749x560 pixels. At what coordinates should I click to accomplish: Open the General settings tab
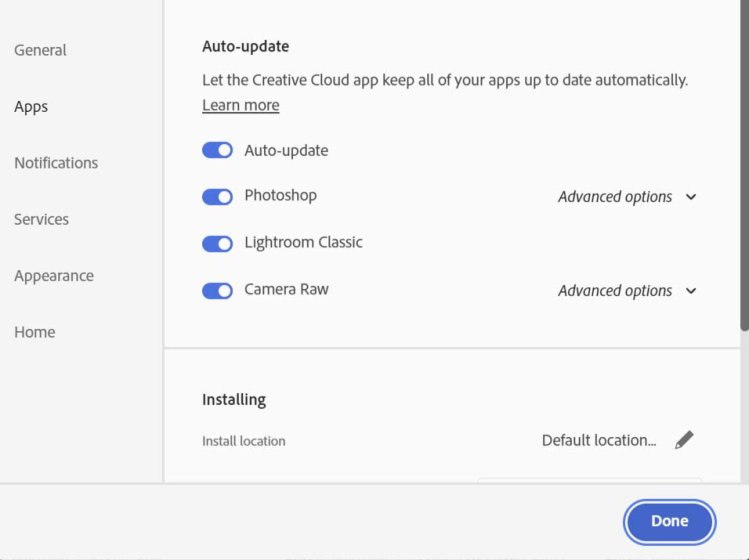pos(40,50)
